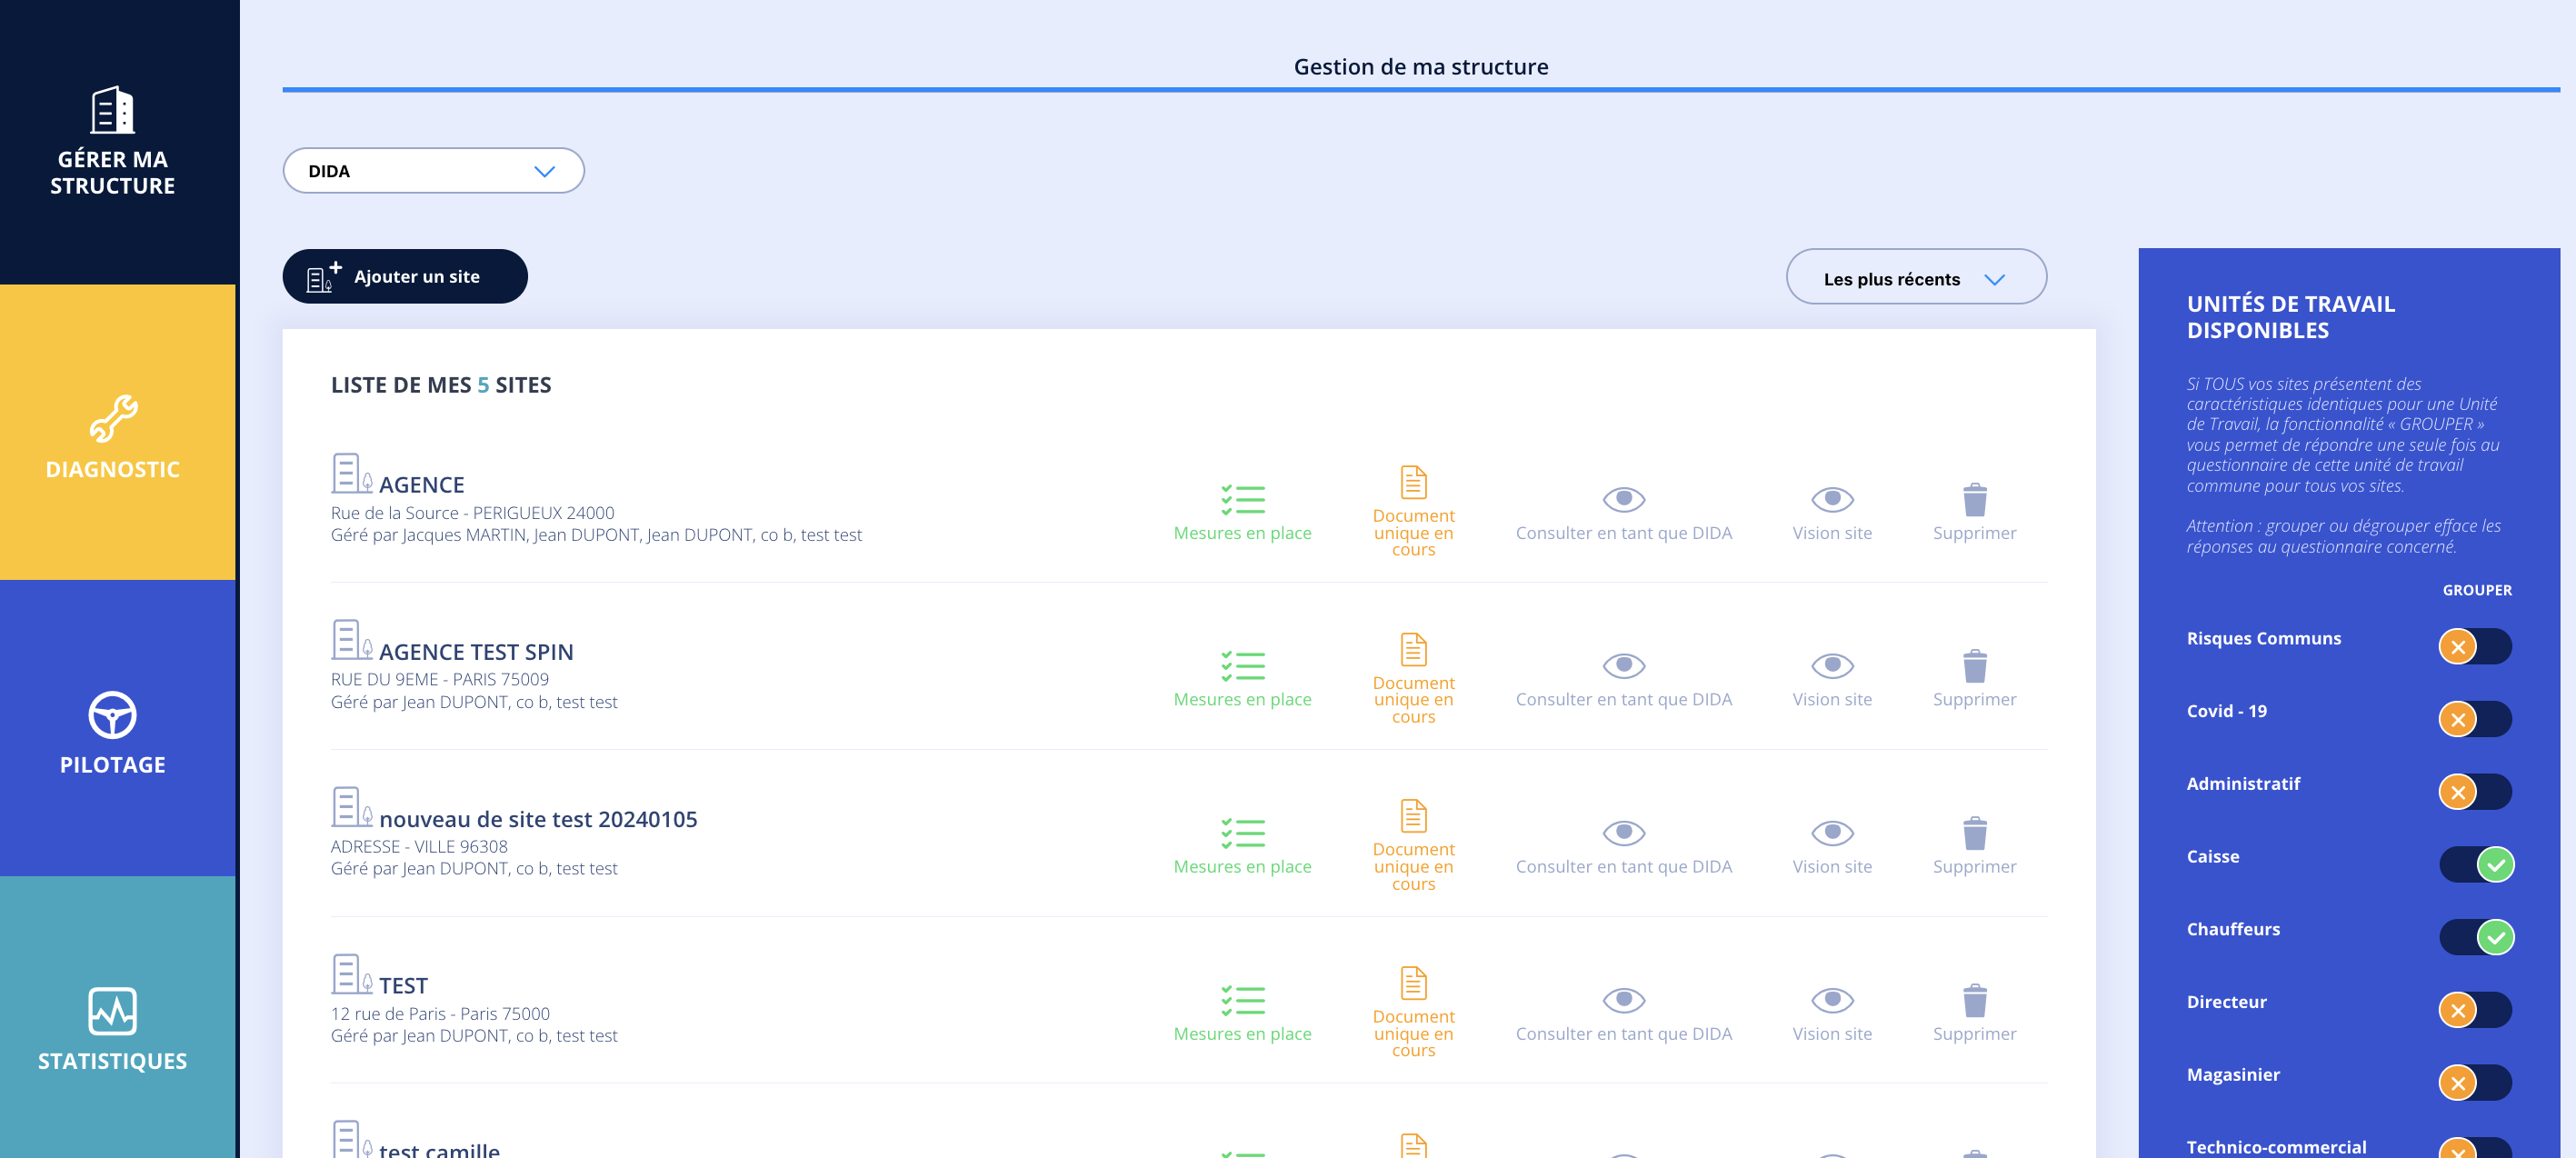
Task: Click the RUE DU 9EME - PARIS 75009 address
Action: coord(439,680)
